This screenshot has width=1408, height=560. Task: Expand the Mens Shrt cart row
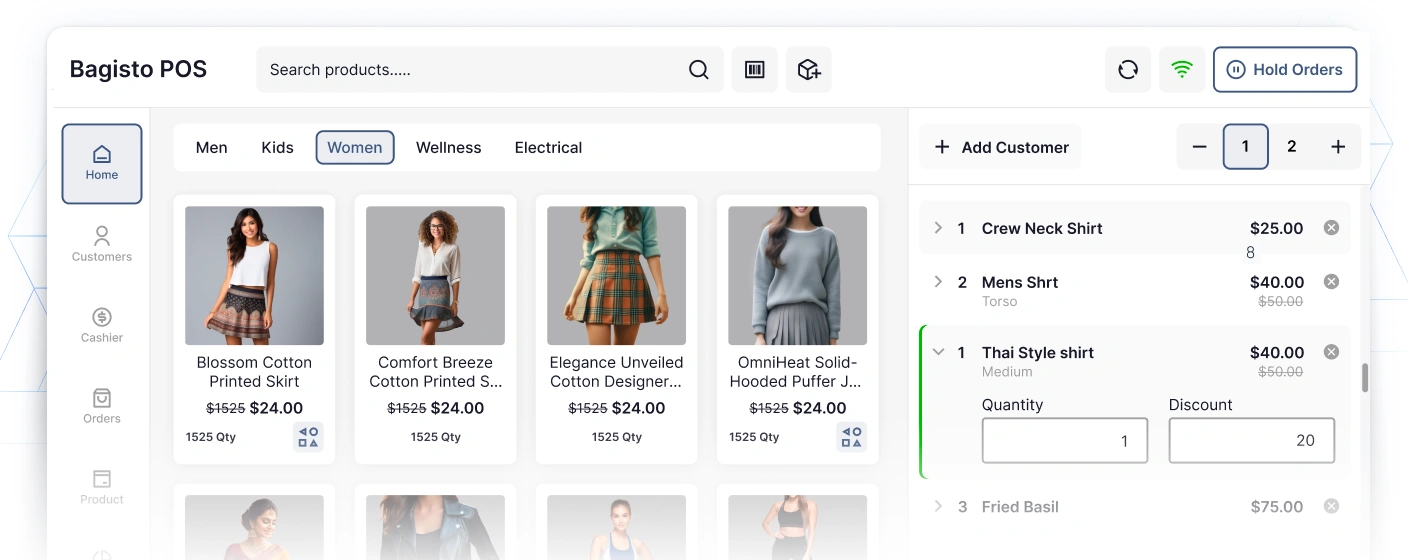(938, 282)
